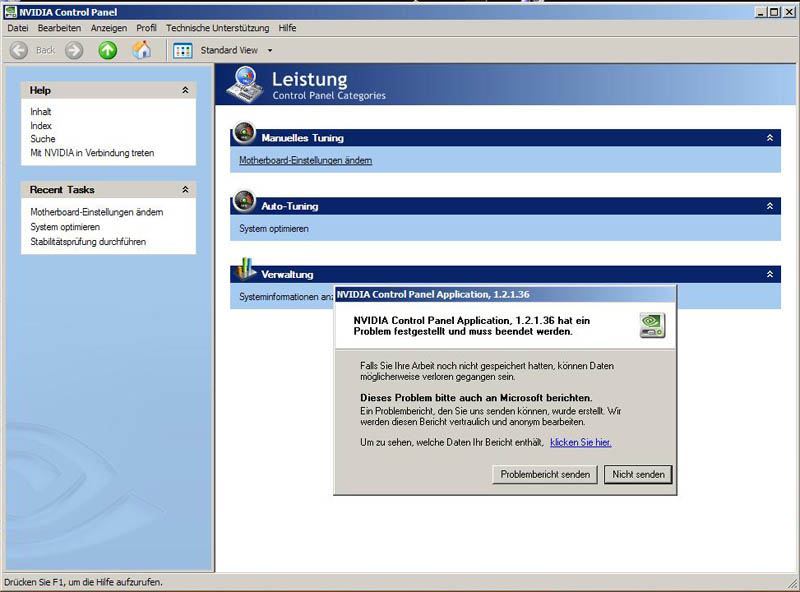Click the Manuelles Tuning section header
Screen dimensions: 800x592
(x=505, y=138)
